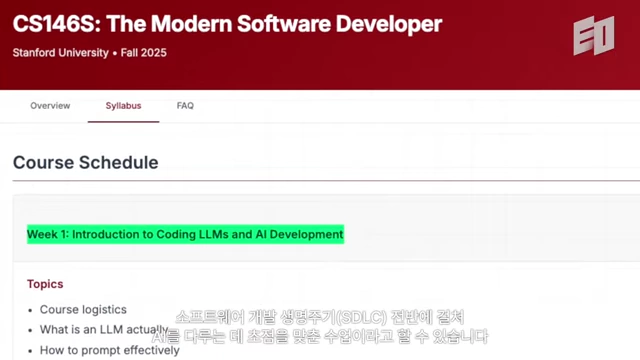Expand Week 1 Introduction to Coding LLMs
The width and height of the screenshot is (640, 360).
(x=185, y=234)
